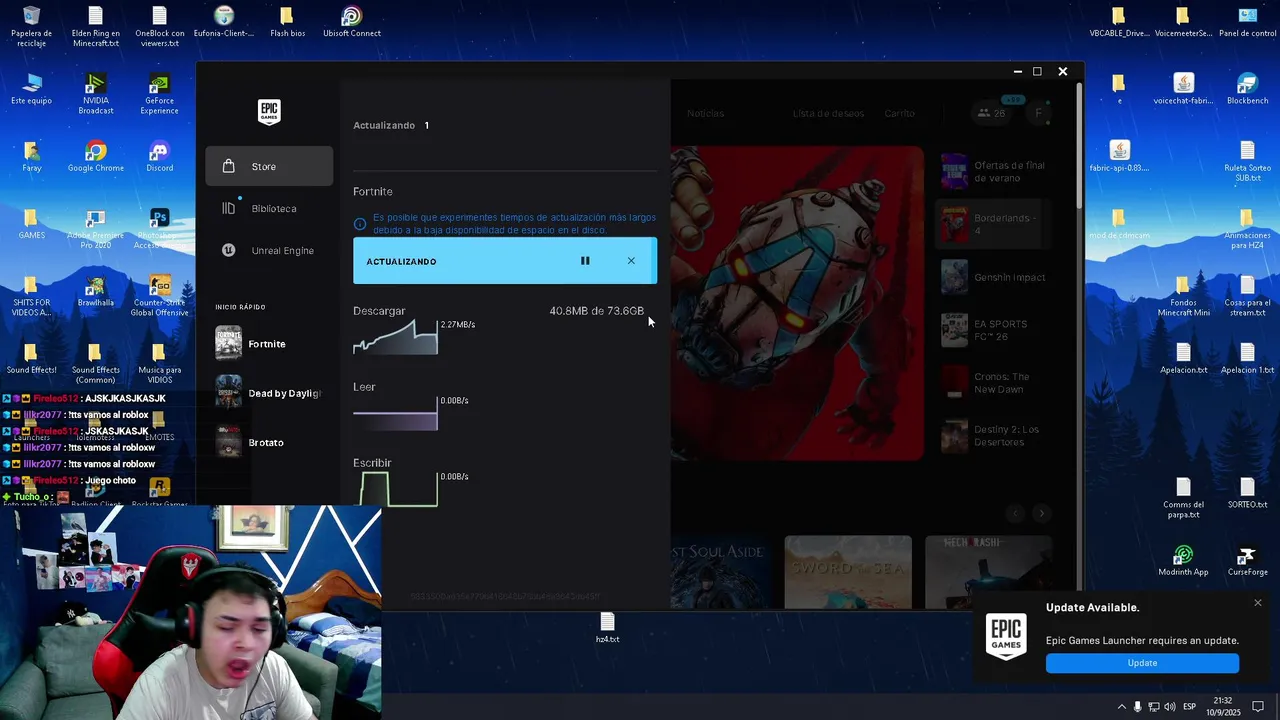Click the Epic Games logo in the update notification
This screenshot has width=1280, height=720.
1006,636
